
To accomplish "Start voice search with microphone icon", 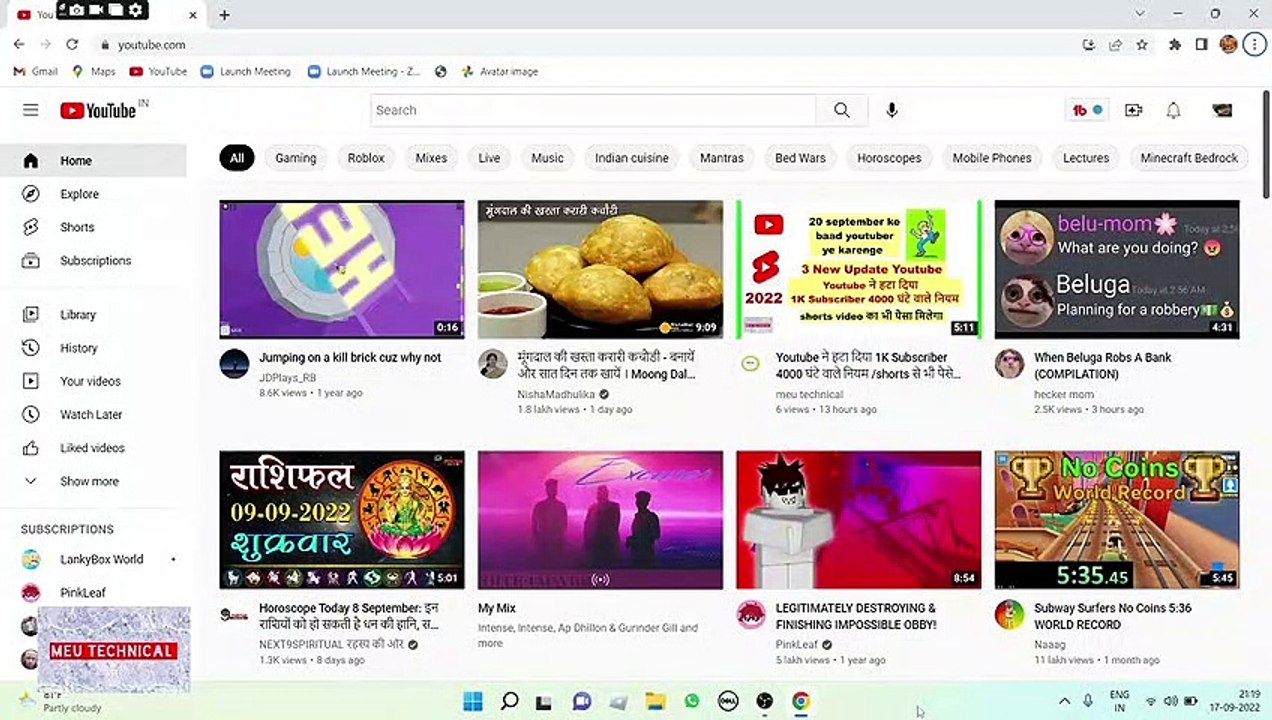I will pyautogui.click(x=892, y=110).
